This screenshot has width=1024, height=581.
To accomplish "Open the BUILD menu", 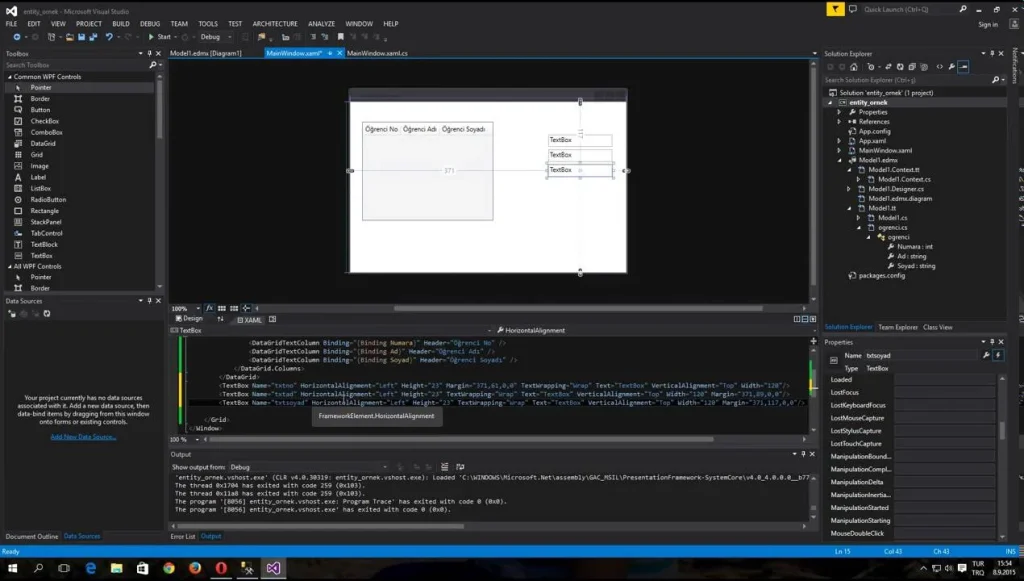I will coord(121,24).
